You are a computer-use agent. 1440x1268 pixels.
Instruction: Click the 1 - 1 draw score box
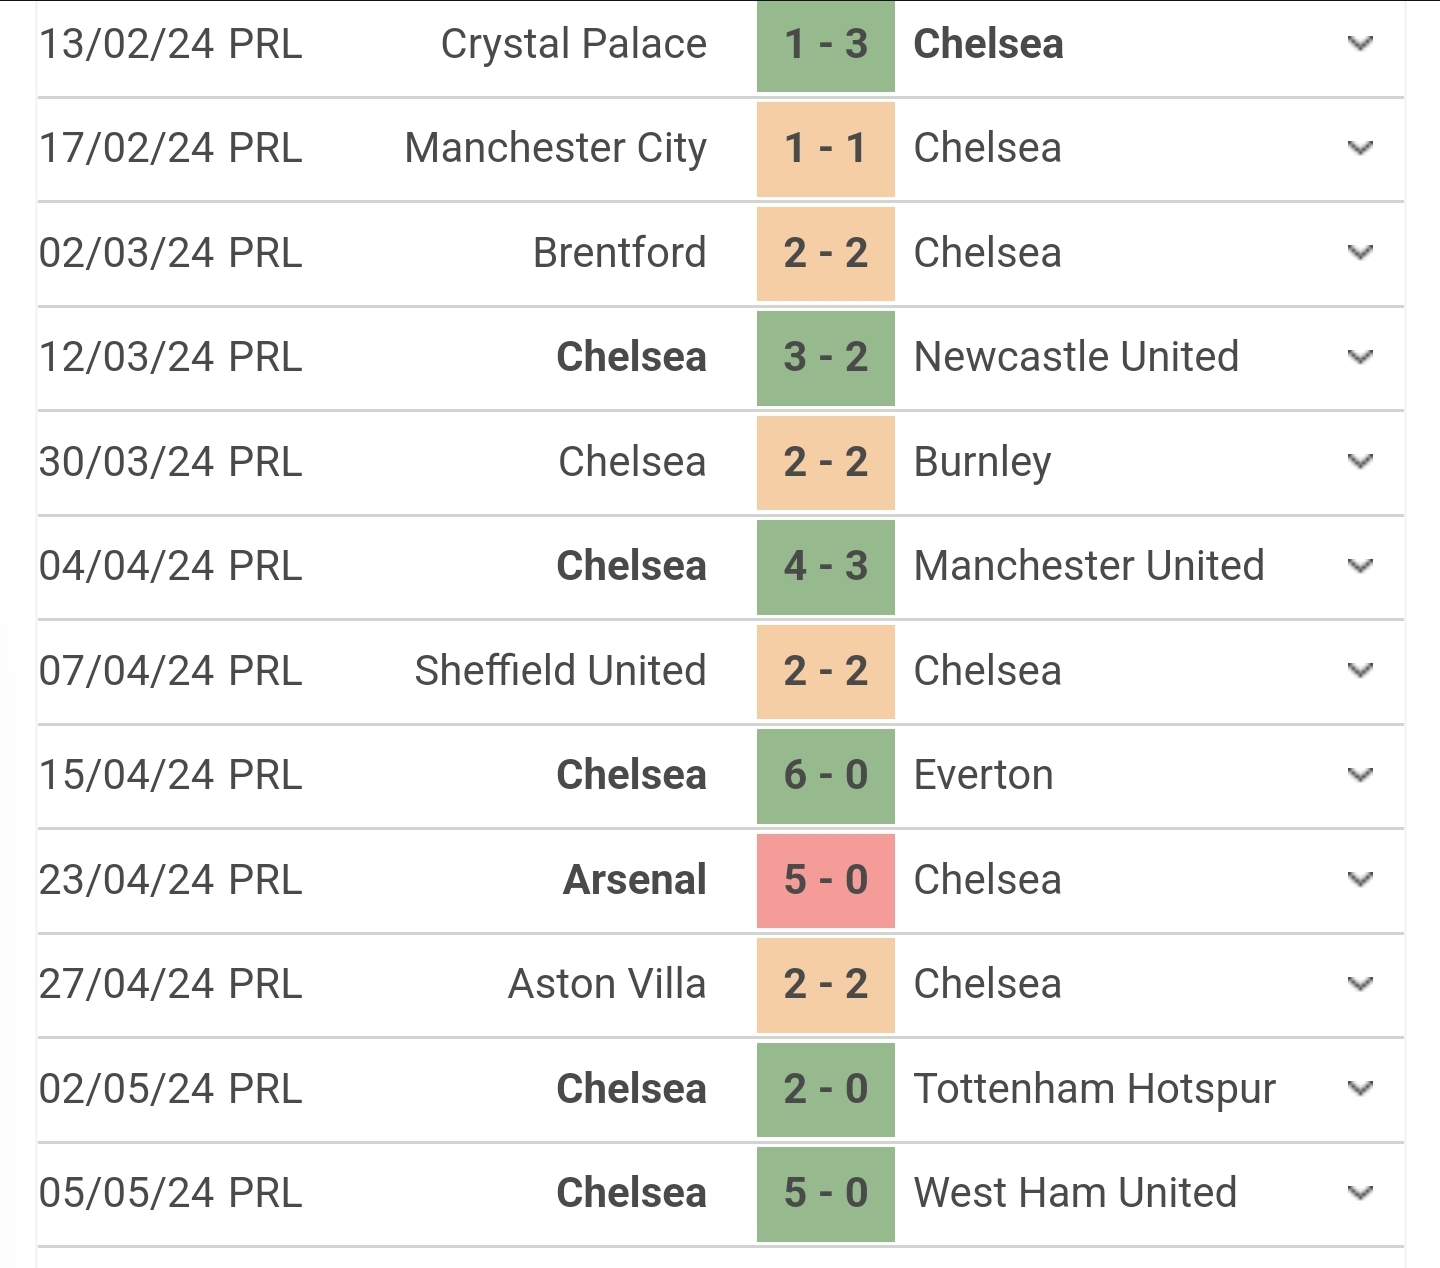click(825, 149)
